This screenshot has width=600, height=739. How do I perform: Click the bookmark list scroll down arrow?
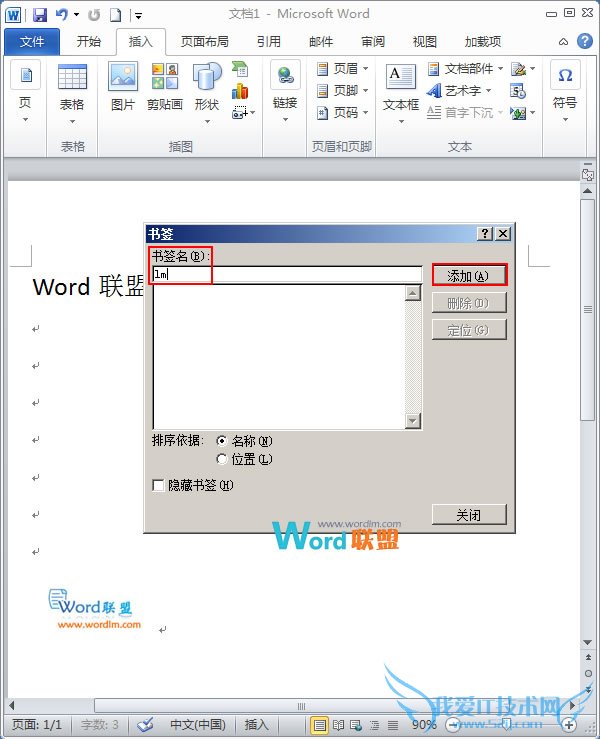click(x=413, y=420)
